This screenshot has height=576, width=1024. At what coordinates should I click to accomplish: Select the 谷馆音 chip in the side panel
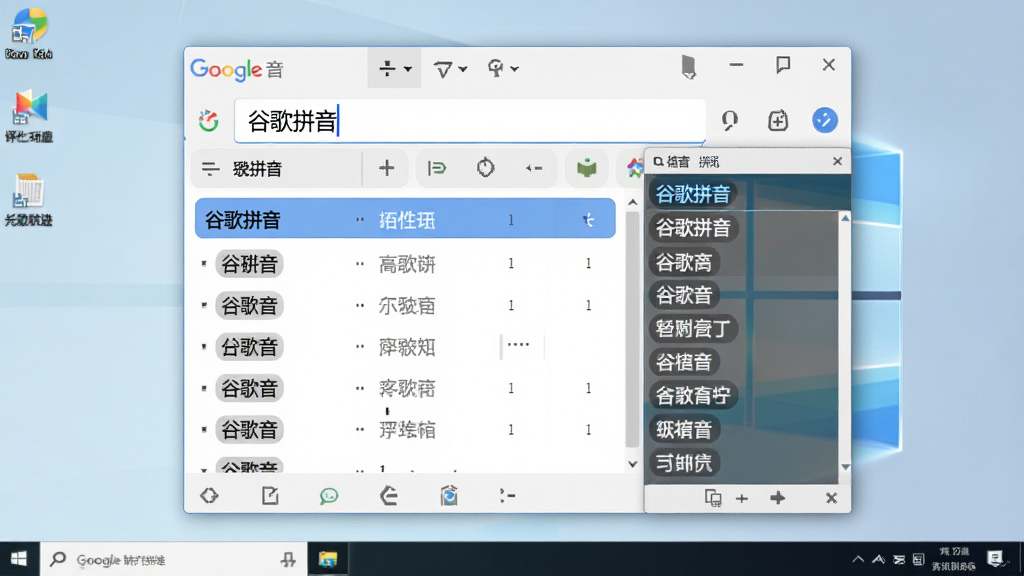[x=684, y=362]
